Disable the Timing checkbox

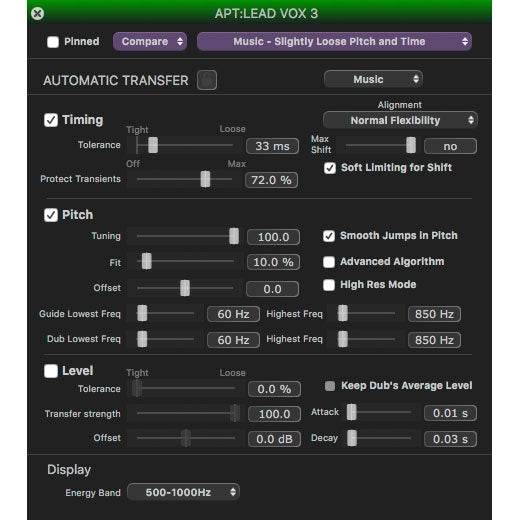point(51,120)
